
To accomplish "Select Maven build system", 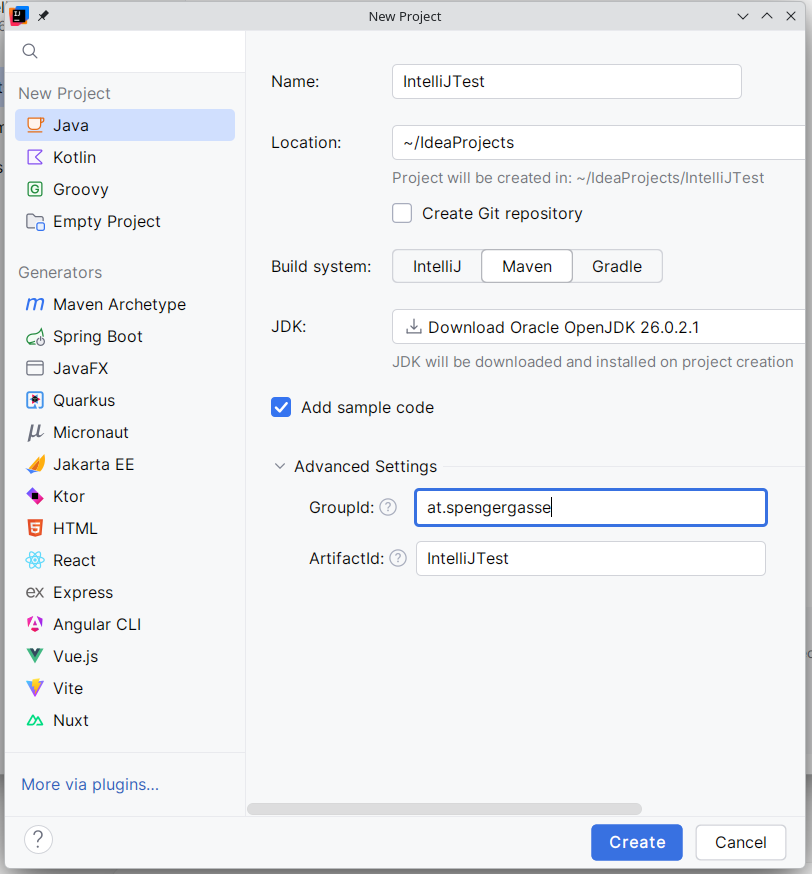I will click(527, 266).
